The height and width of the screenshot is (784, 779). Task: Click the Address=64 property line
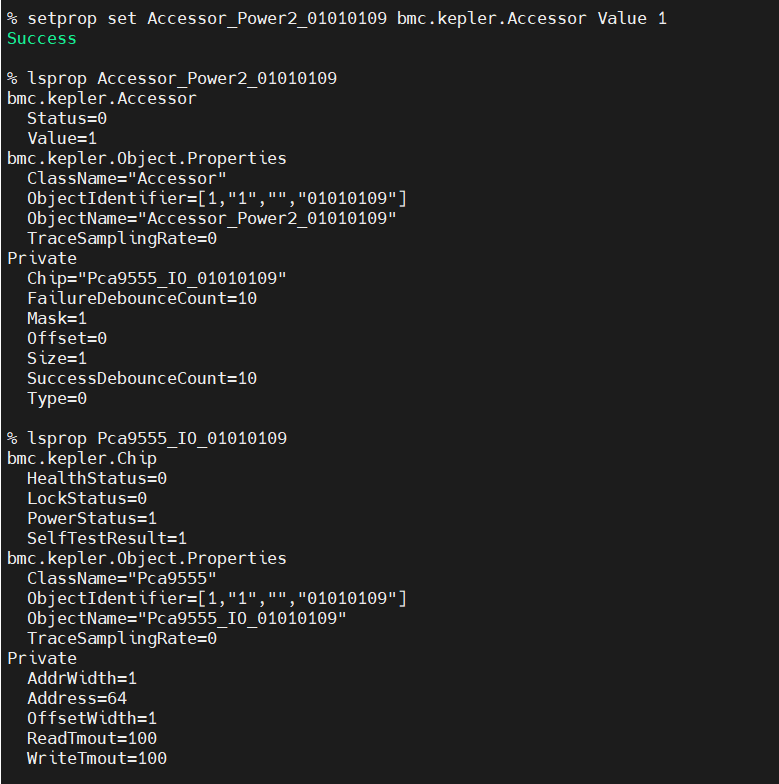click(x=76, y=698)
